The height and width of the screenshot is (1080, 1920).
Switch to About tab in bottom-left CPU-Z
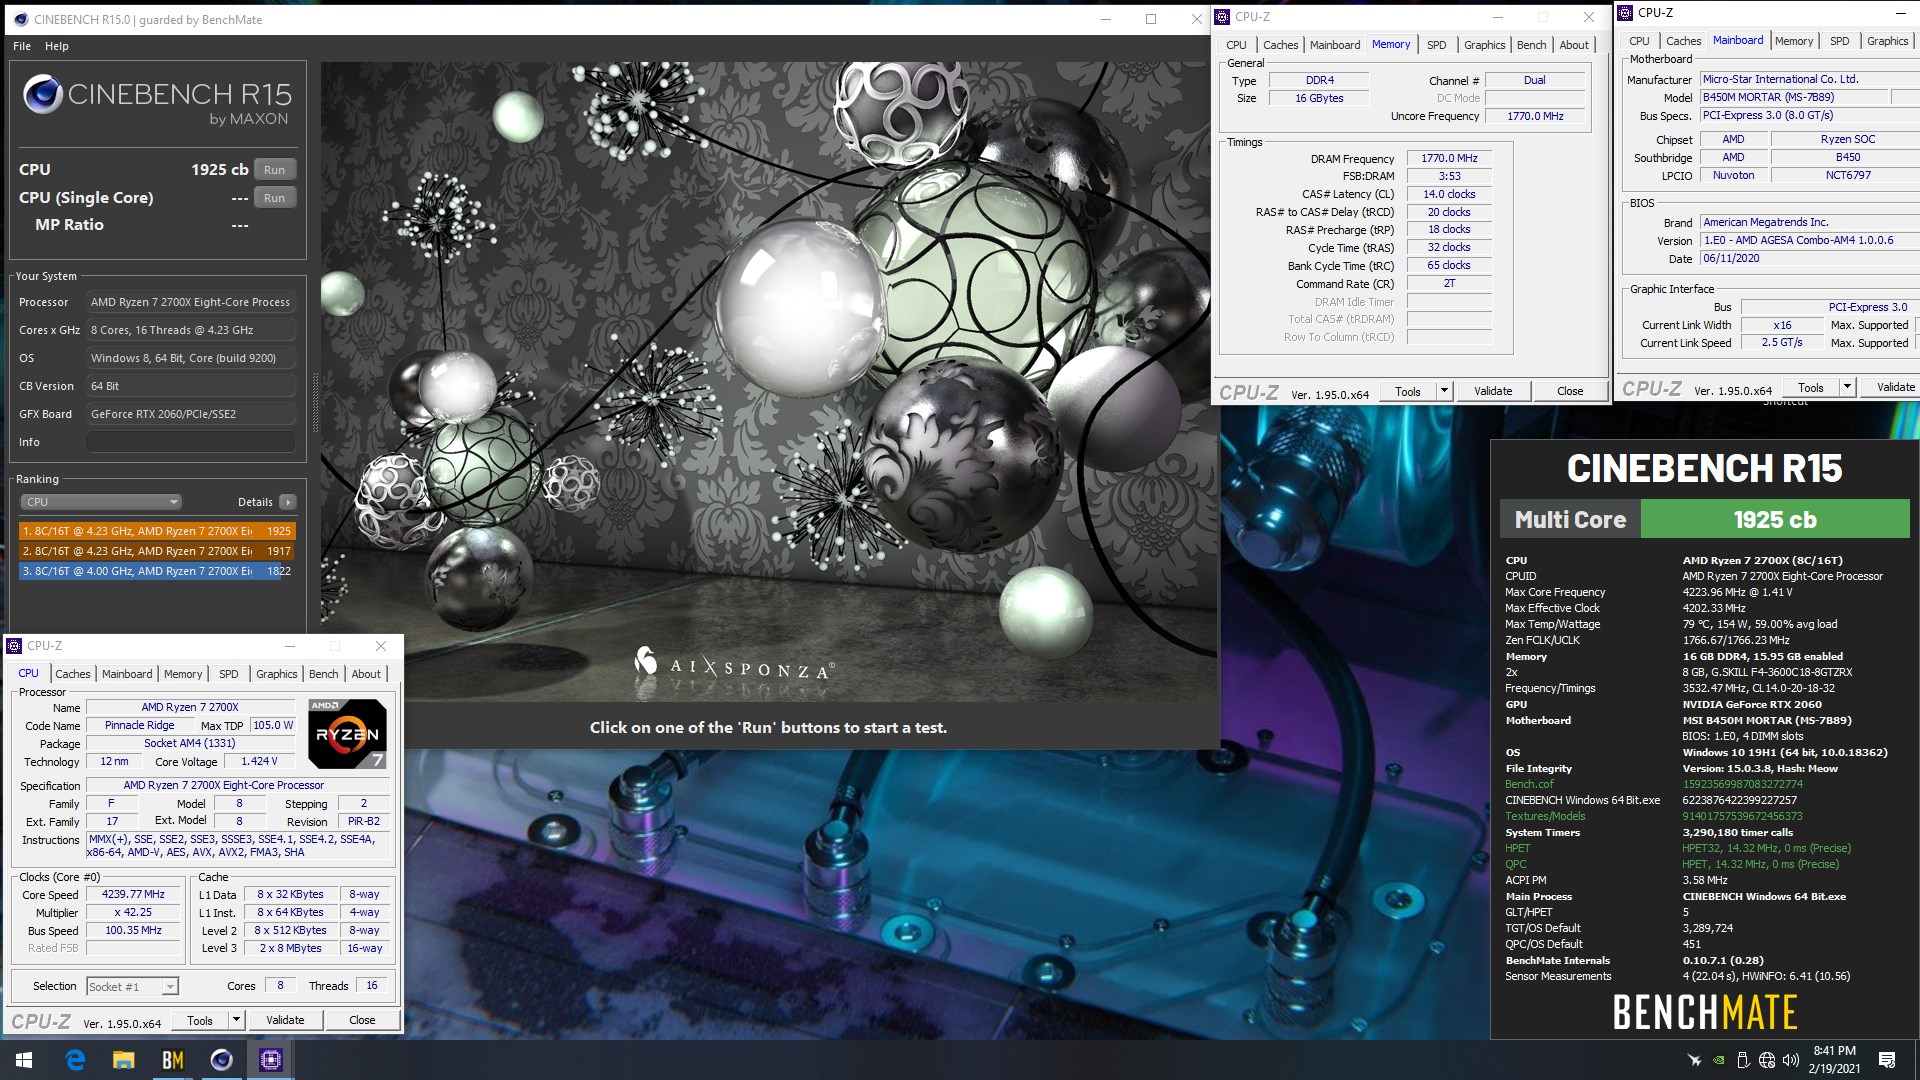366,674
